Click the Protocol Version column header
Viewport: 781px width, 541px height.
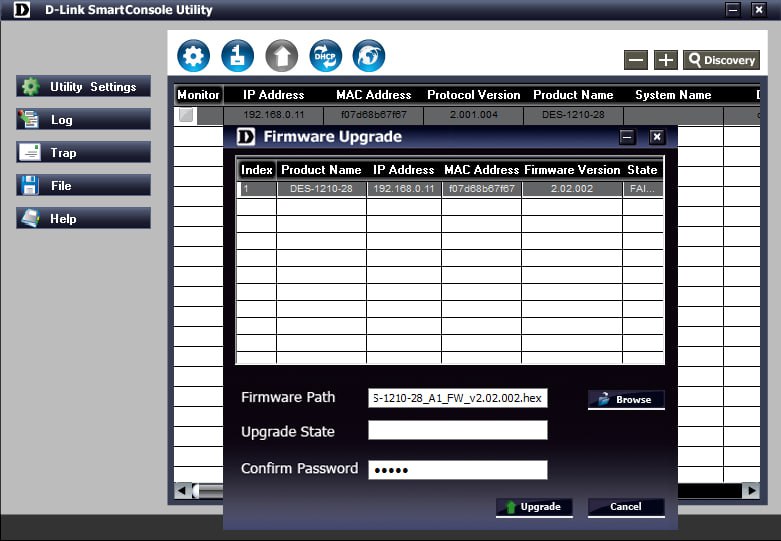[474, 95]
